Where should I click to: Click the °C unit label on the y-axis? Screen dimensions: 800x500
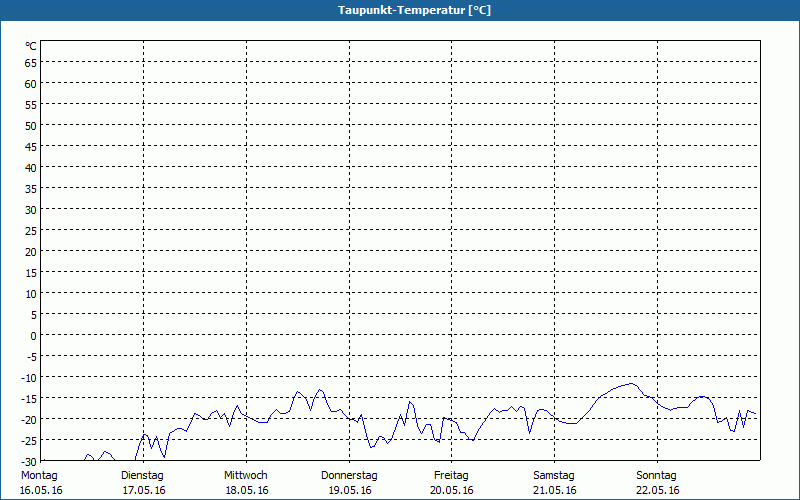31,46
